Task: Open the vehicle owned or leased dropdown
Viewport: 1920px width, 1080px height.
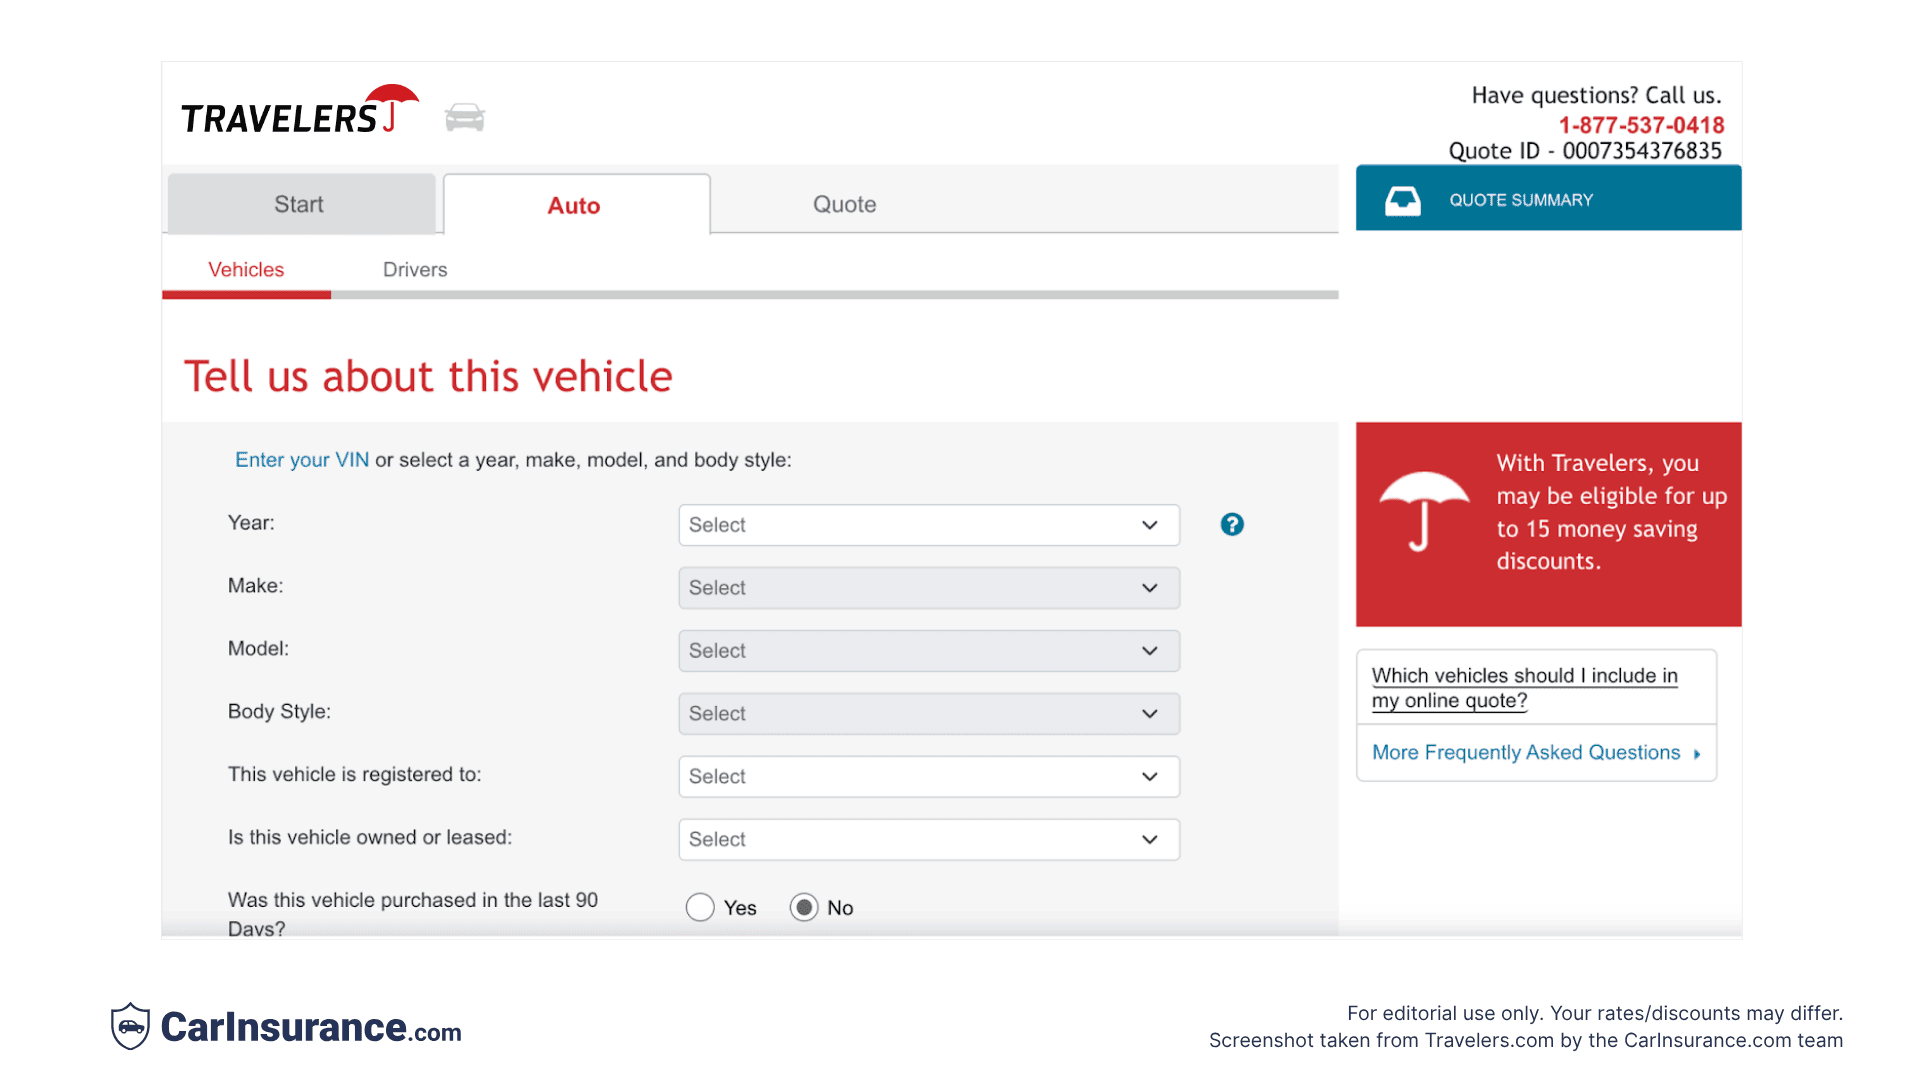Action: [928, 839]
